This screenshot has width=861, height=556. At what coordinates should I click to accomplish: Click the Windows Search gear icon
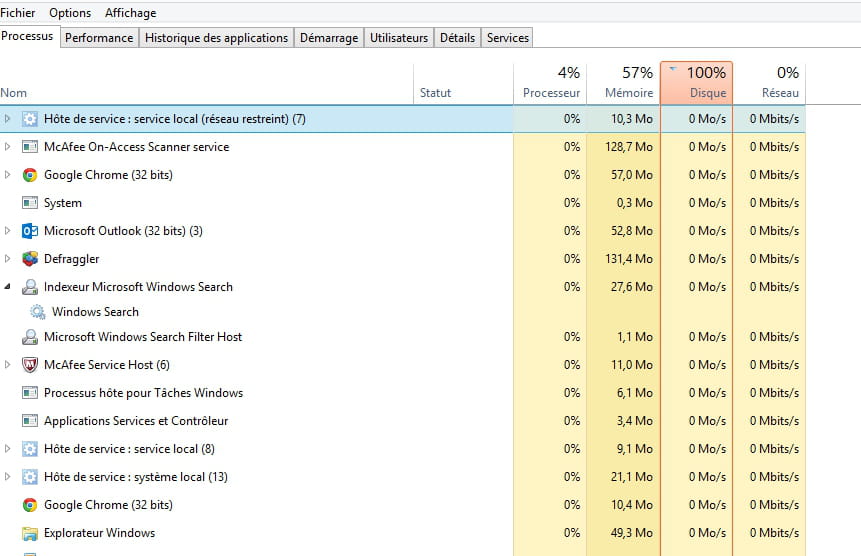coord(37,312)
